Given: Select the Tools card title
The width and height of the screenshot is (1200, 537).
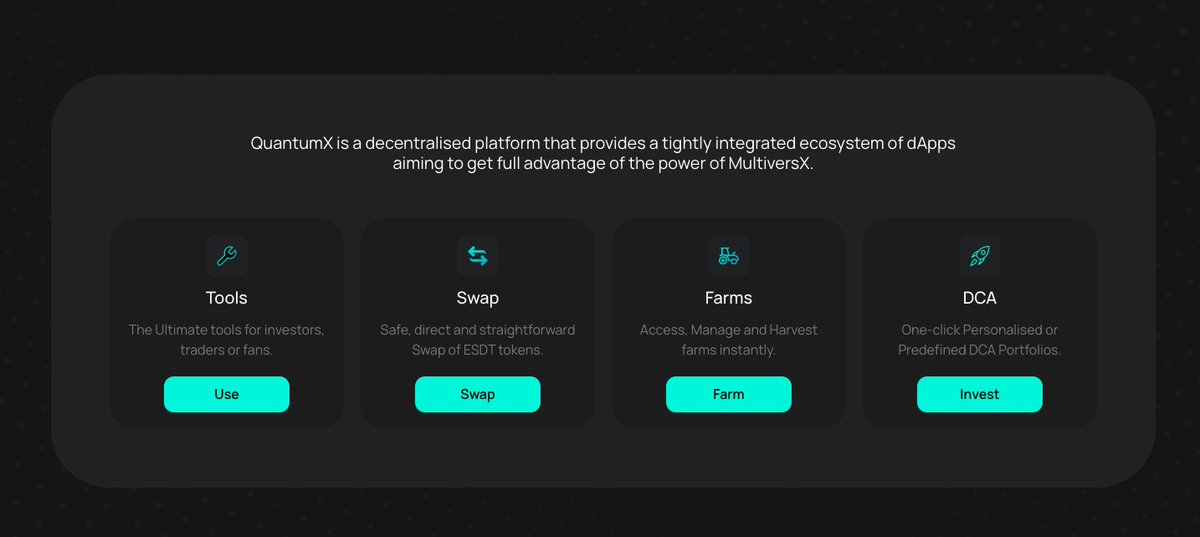Looking at the screenshot, I should click(x=227, y=298).
